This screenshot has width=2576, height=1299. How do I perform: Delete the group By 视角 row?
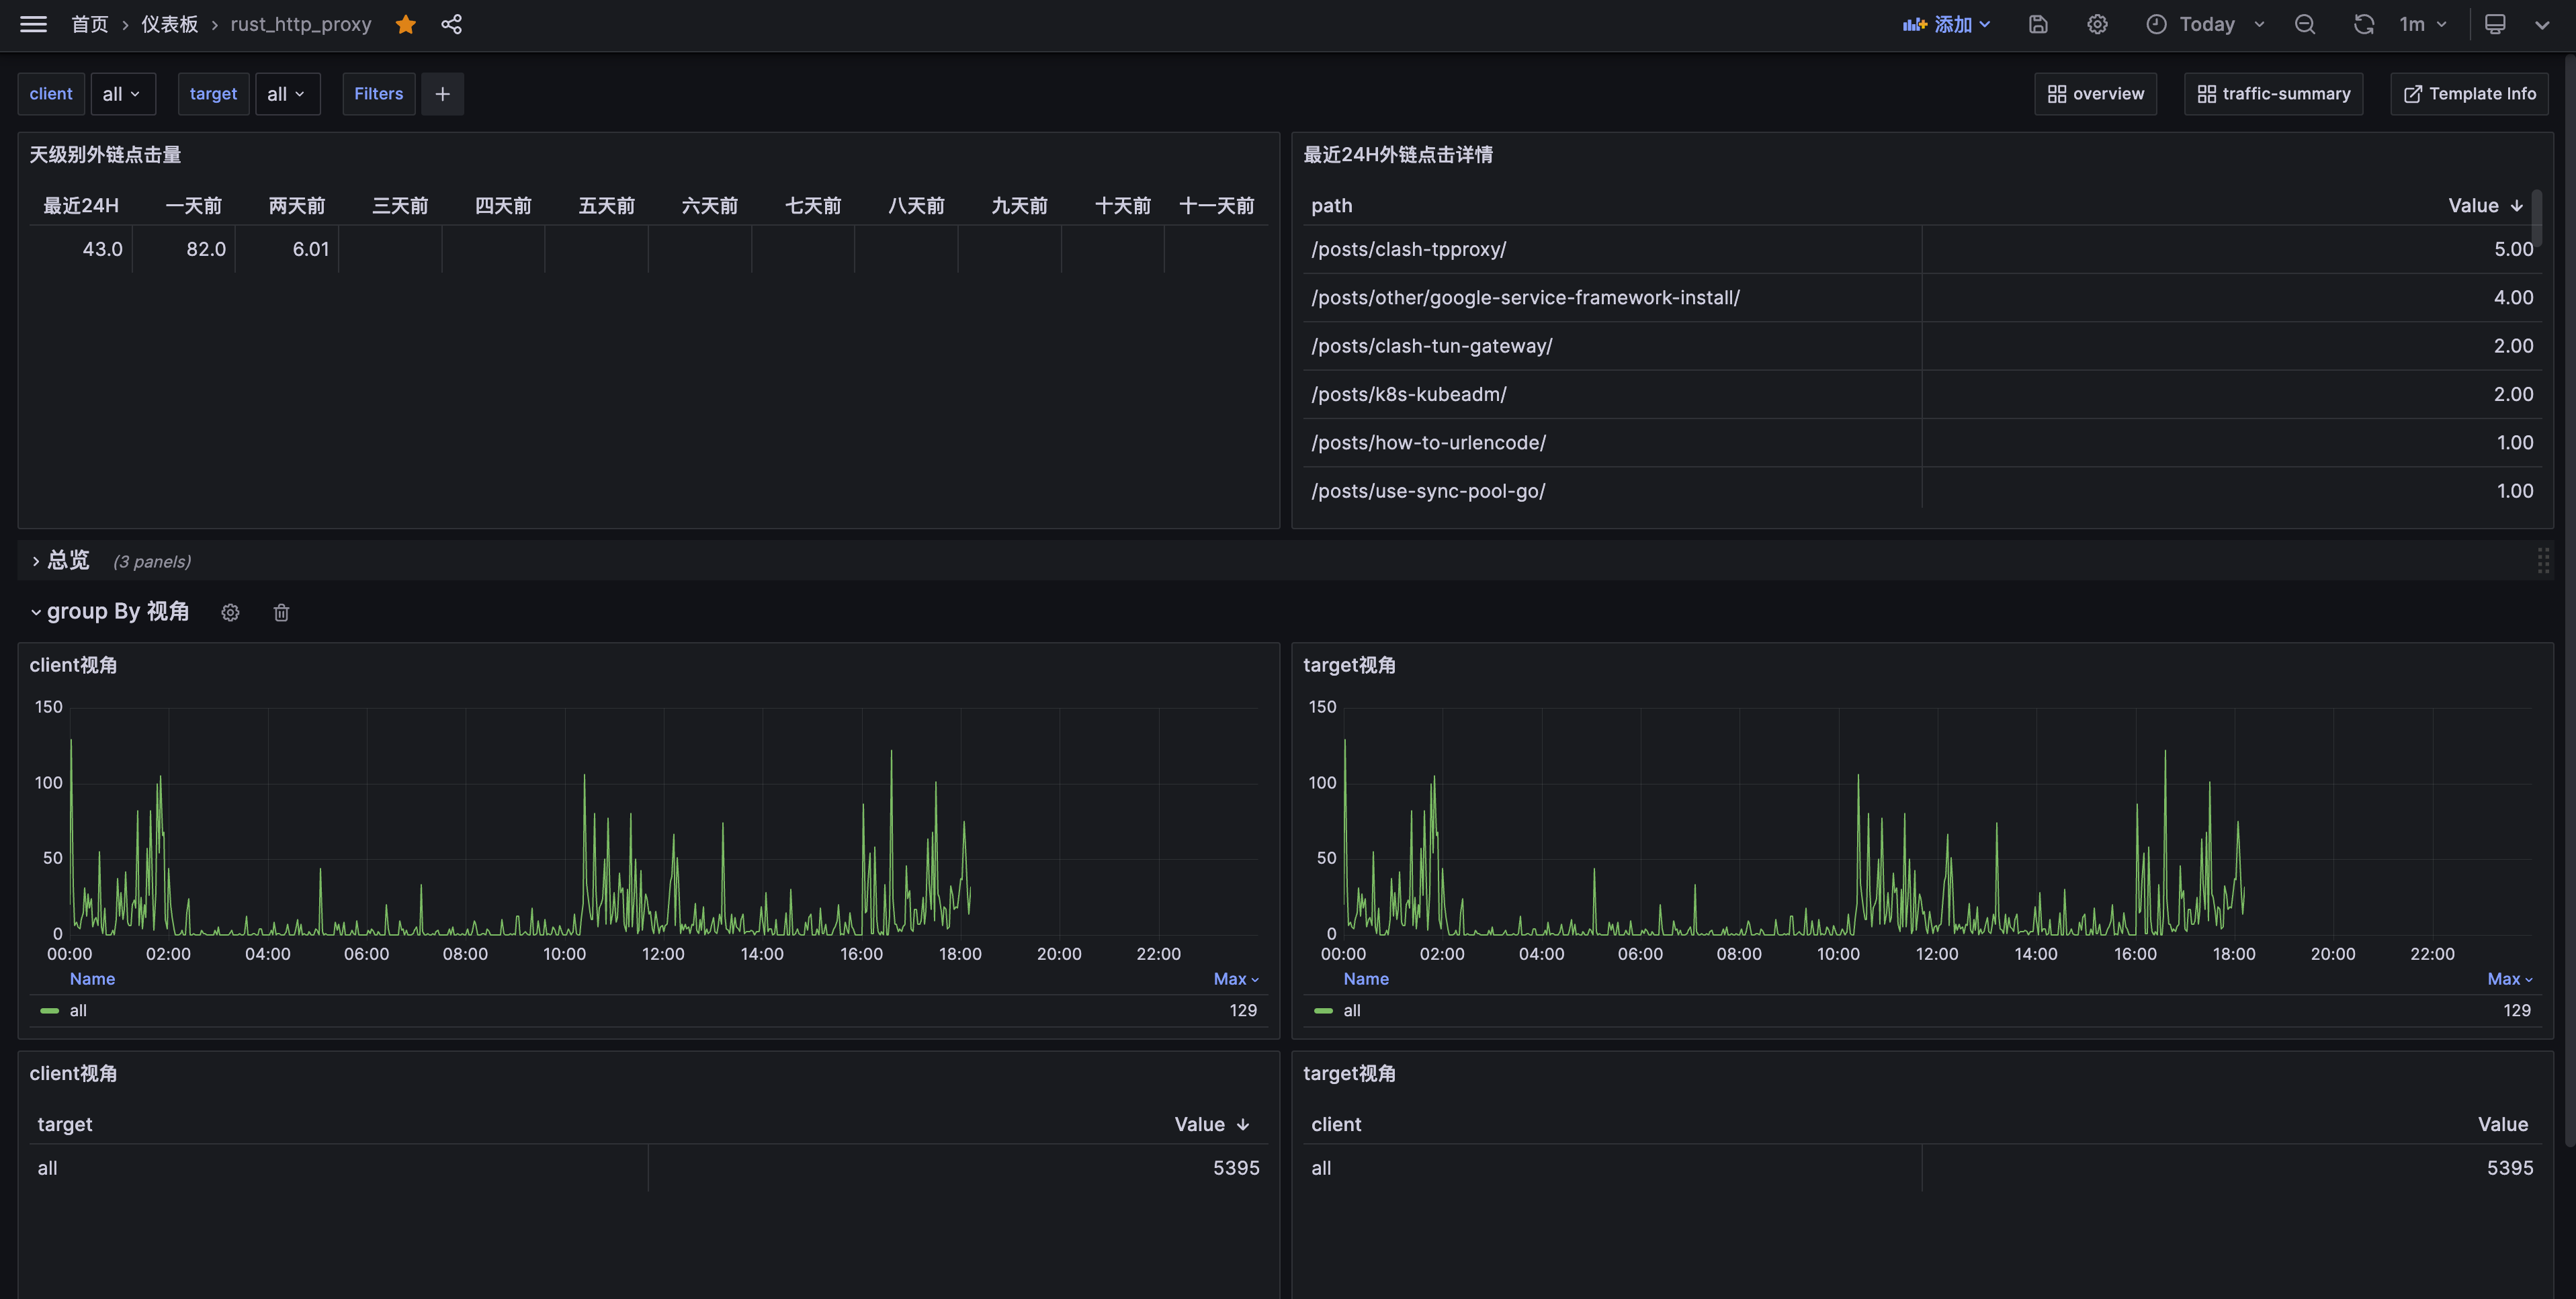point(281,613)
